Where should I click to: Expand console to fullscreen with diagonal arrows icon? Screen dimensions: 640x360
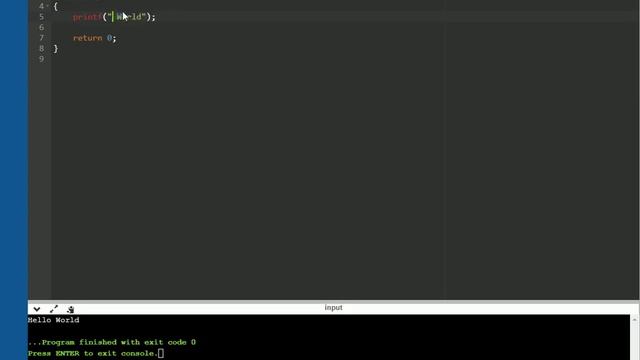[54, 309]
